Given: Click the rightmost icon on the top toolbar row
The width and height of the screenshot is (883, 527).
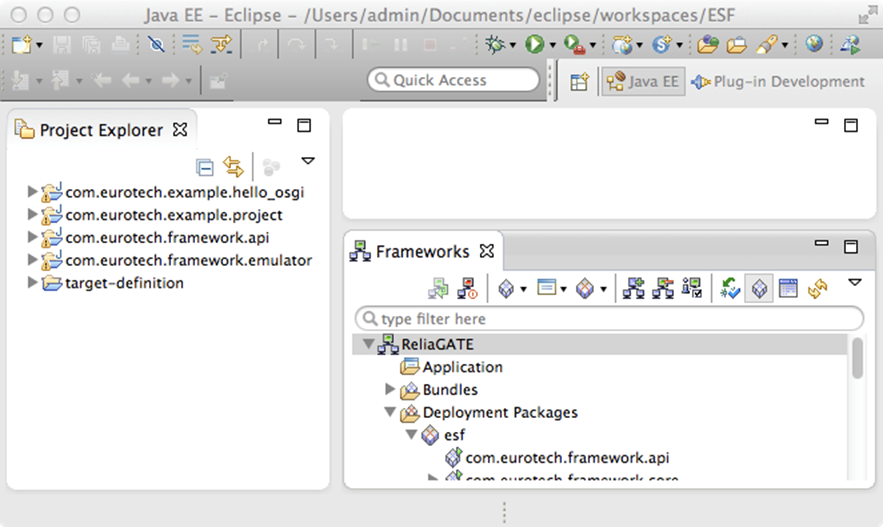Looking at the screenshot, I should [850, 44].
